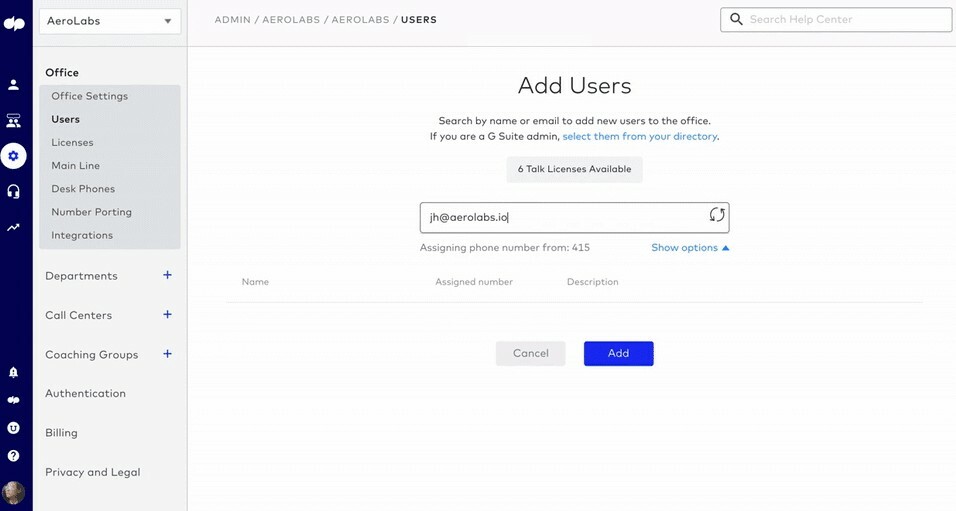This screenshot has width=956, height=511.
Task: Focus the Search Help Center field
Action: pyautogui.click(x=836, y=19)
